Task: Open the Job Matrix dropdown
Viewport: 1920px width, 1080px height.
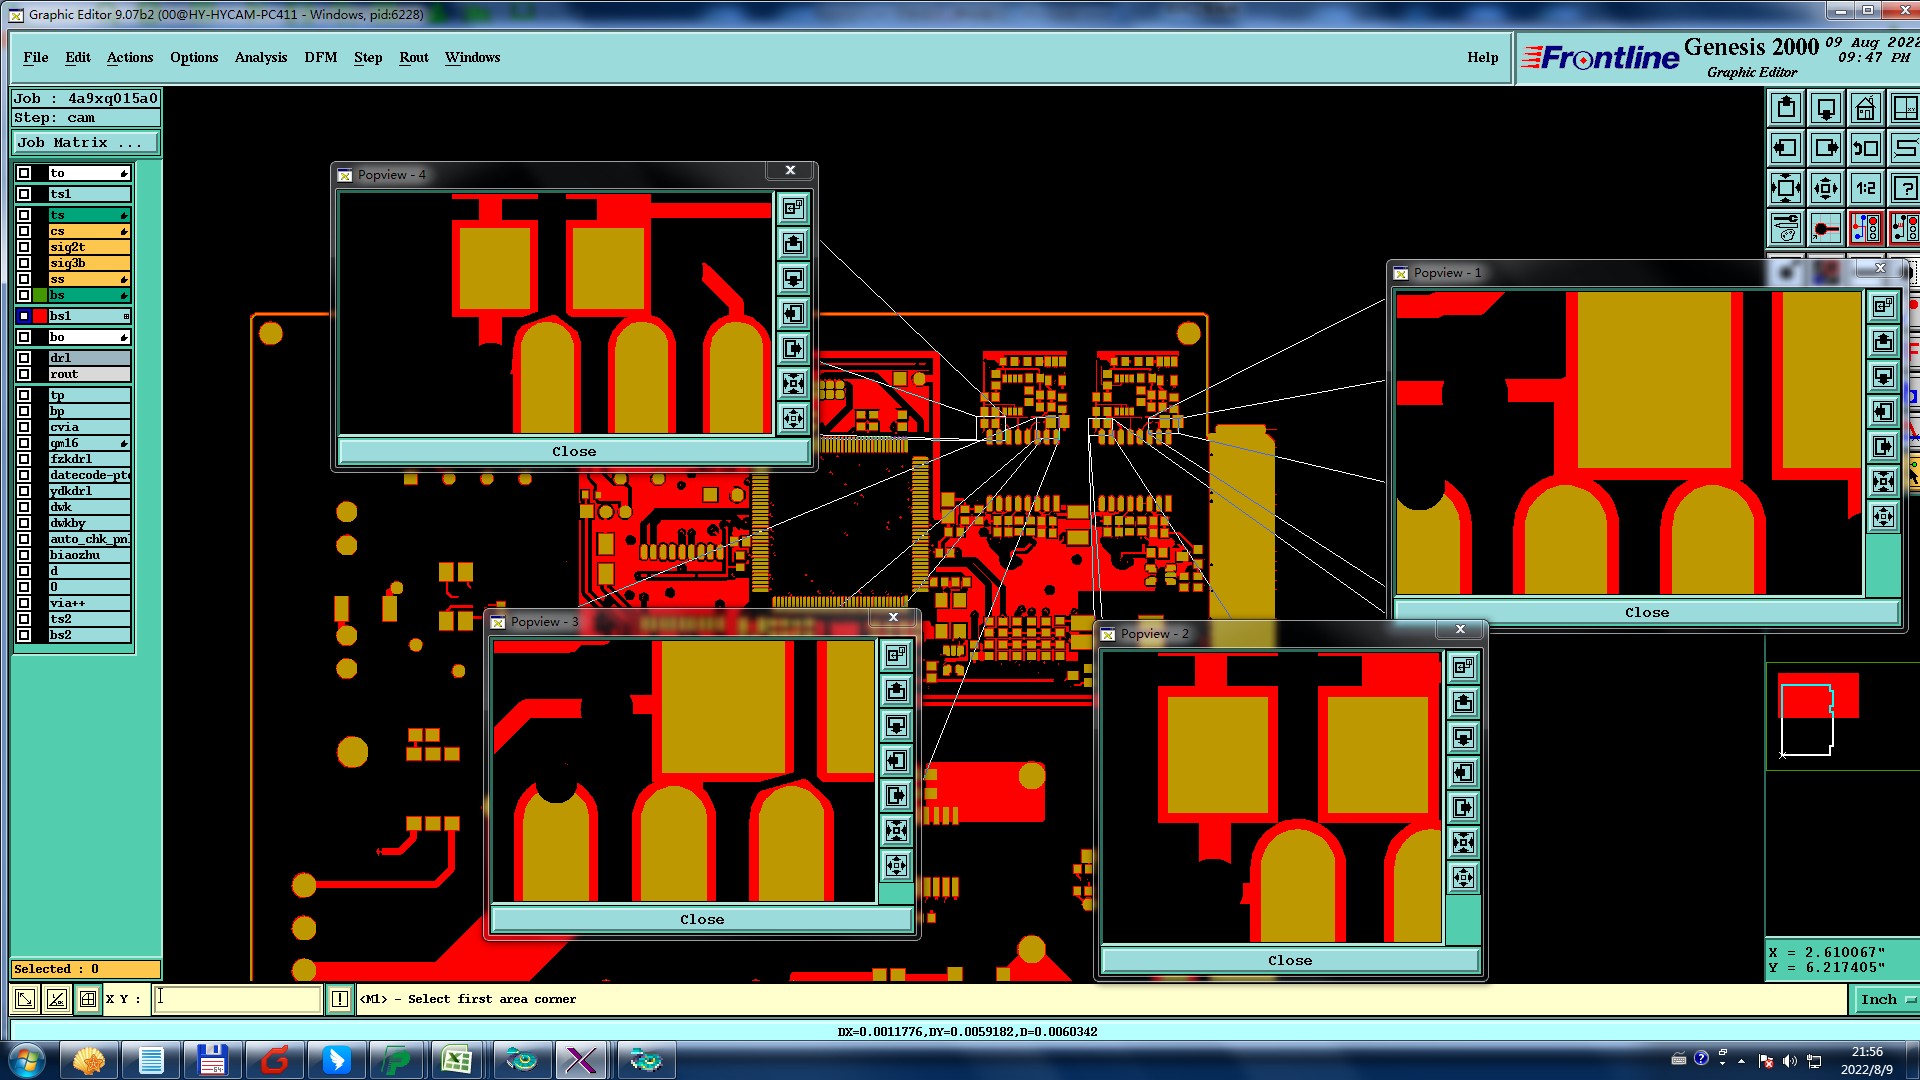Action: (85, 143)
